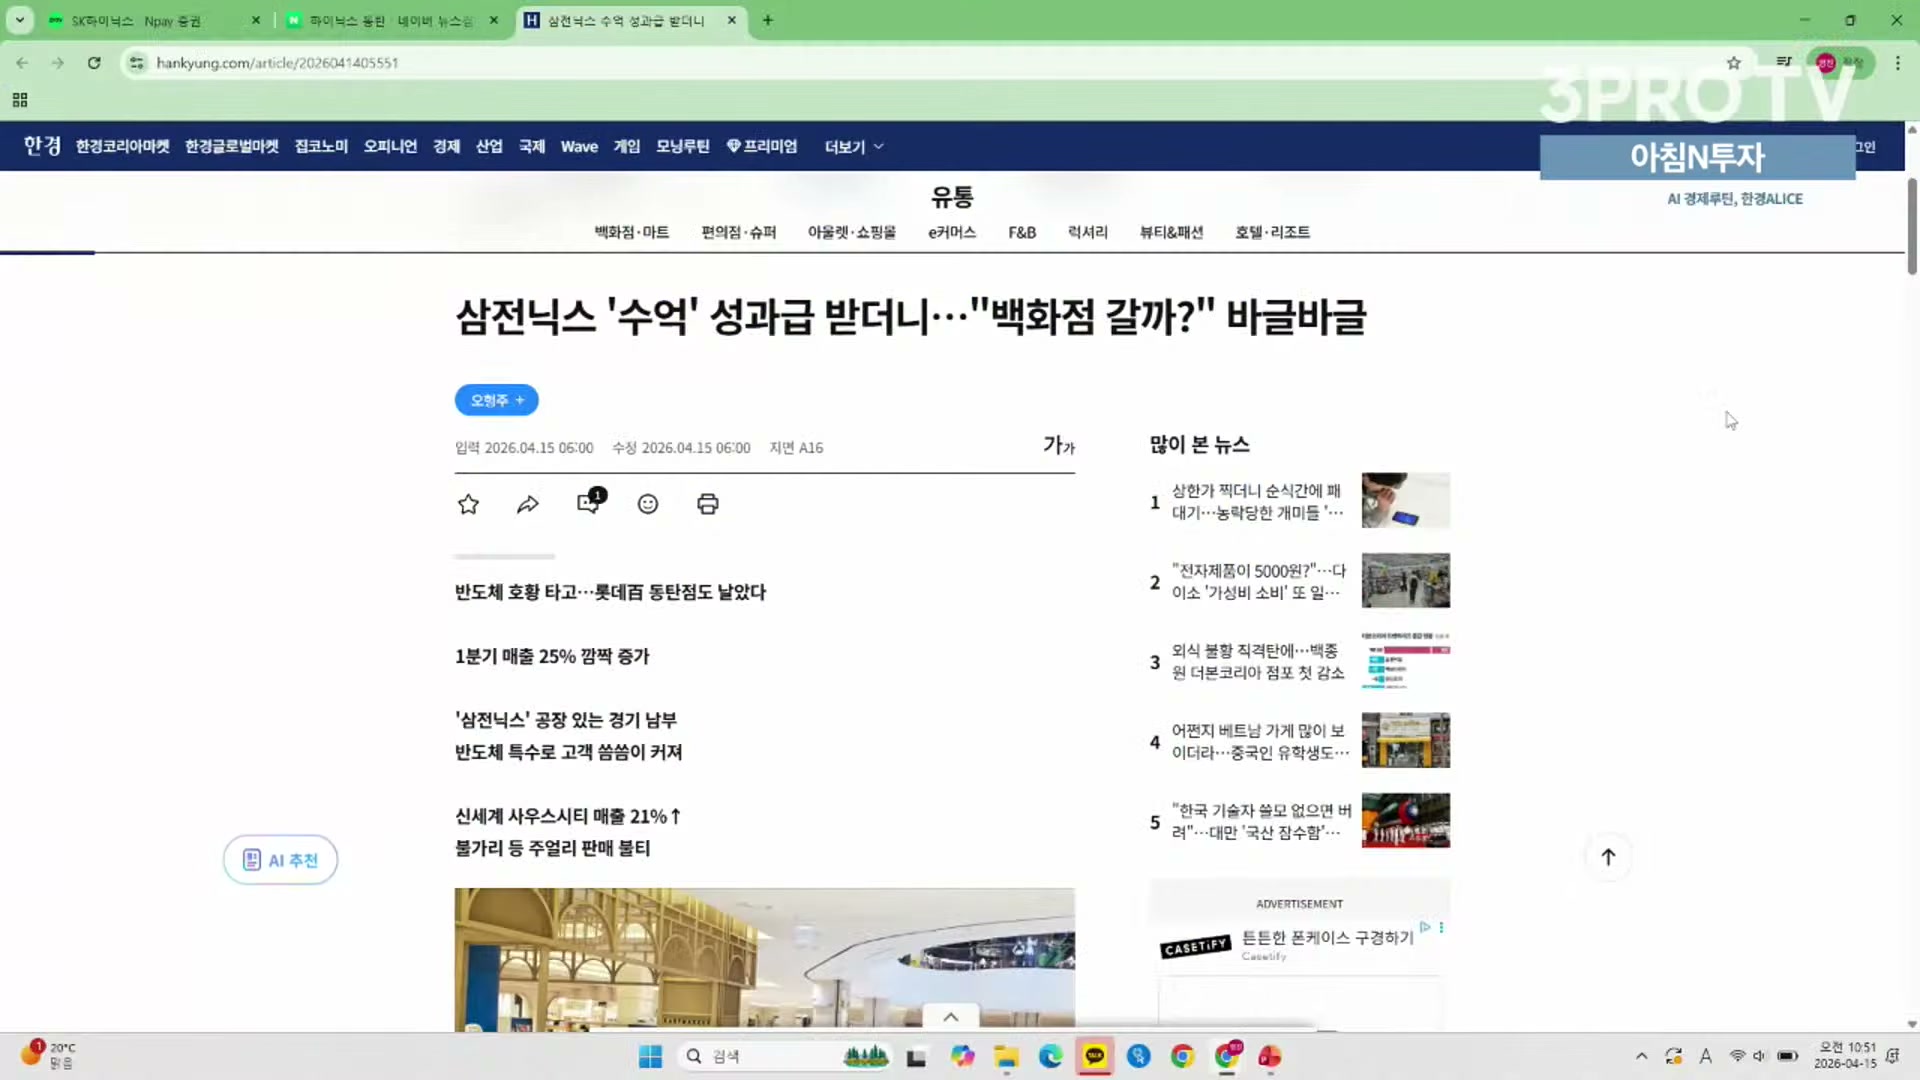Reload the page in browser toolbar

[x=94, y=63]
